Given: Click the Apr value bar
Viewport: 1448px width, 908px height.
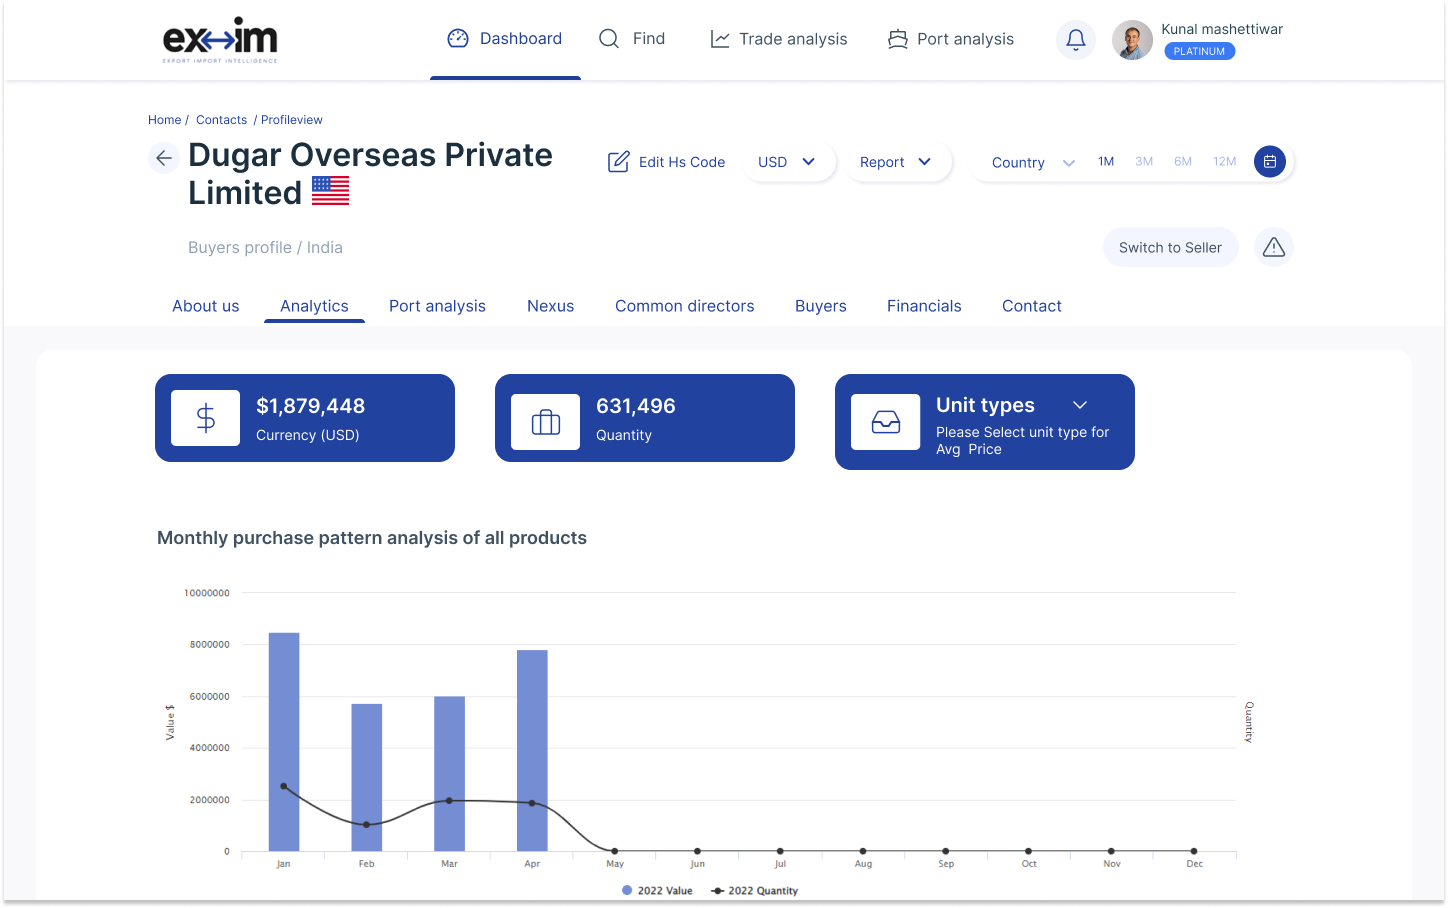Looking at the screenshot, I should click(532, 751).
